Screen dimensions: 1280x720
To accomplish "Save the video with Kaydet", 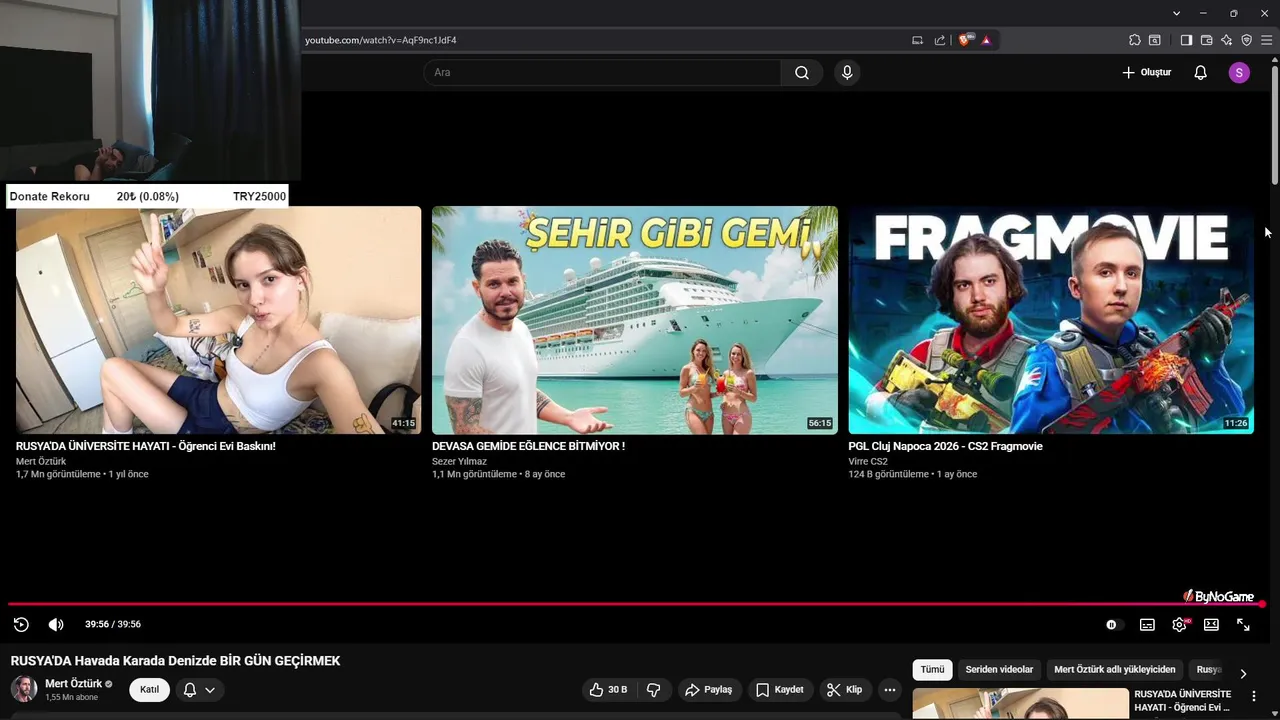I will pyautogui.click(x=780, y=690).
